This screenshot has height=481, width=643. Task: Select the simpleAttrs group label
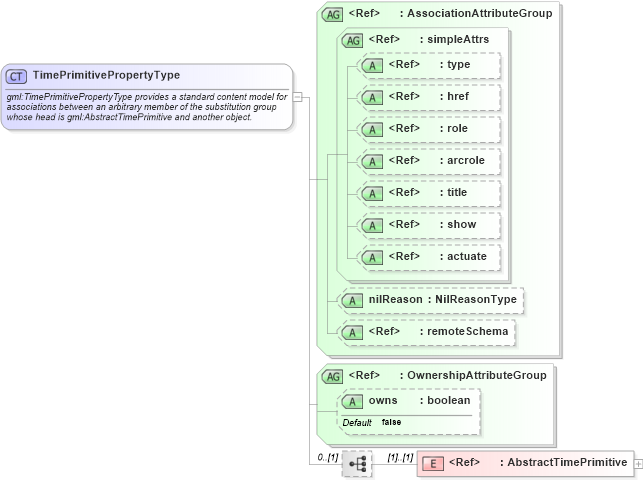click(458, 39)
